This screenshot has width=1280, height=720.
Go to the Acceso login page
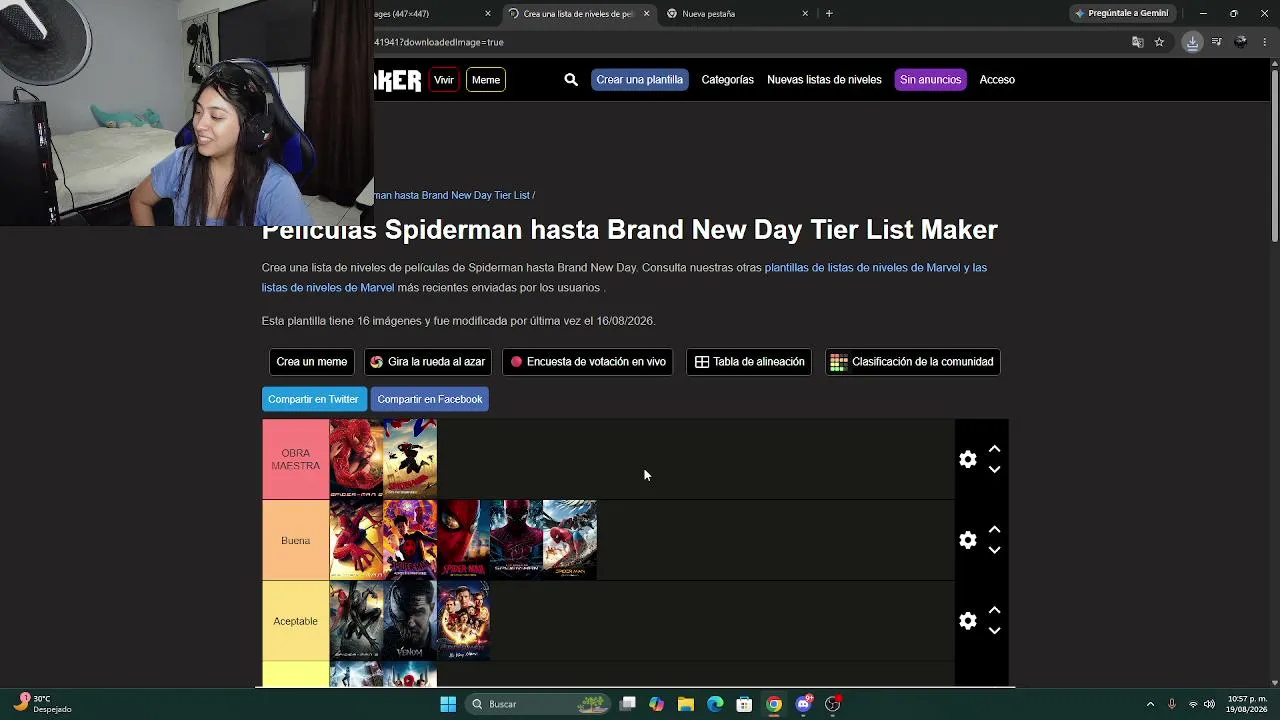997,80
